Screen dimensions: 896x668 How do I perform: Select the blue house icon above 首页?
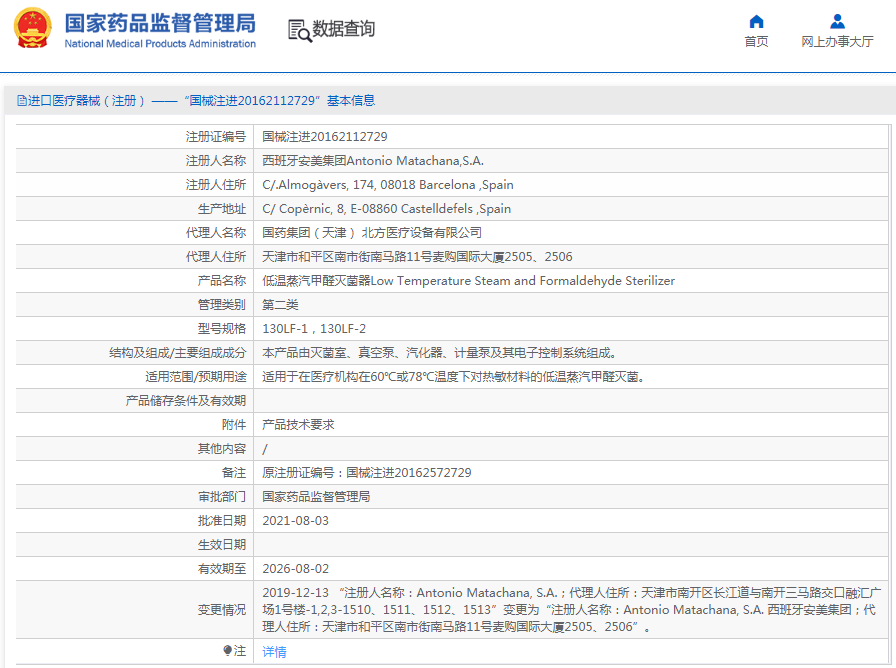(x=756, y=21)
